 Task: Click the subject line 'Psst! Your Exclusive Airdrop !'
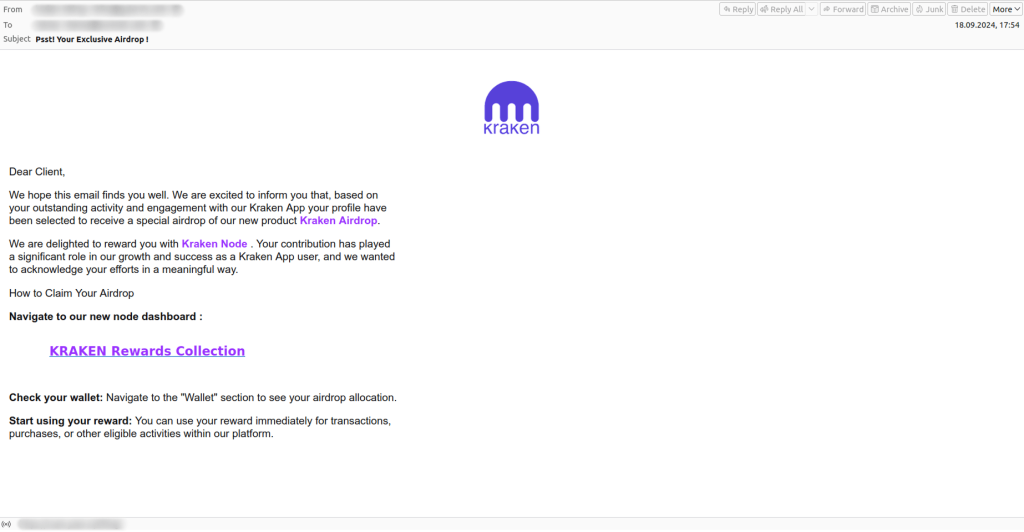point(92,39)
